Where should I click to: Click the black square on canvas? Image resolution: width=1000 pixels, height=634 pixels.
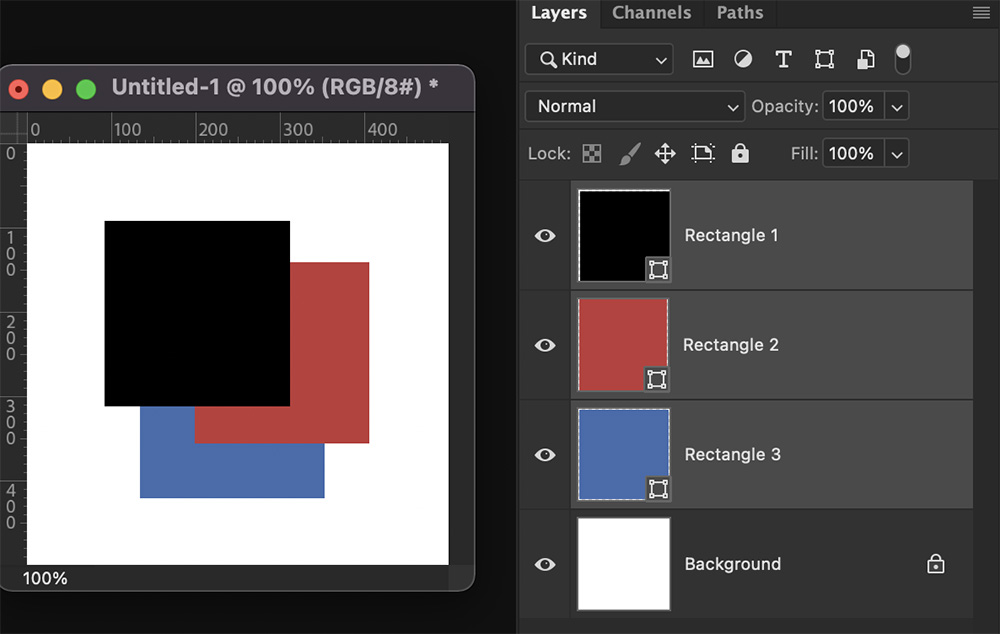pyautogui.click(x=197, y=313)
